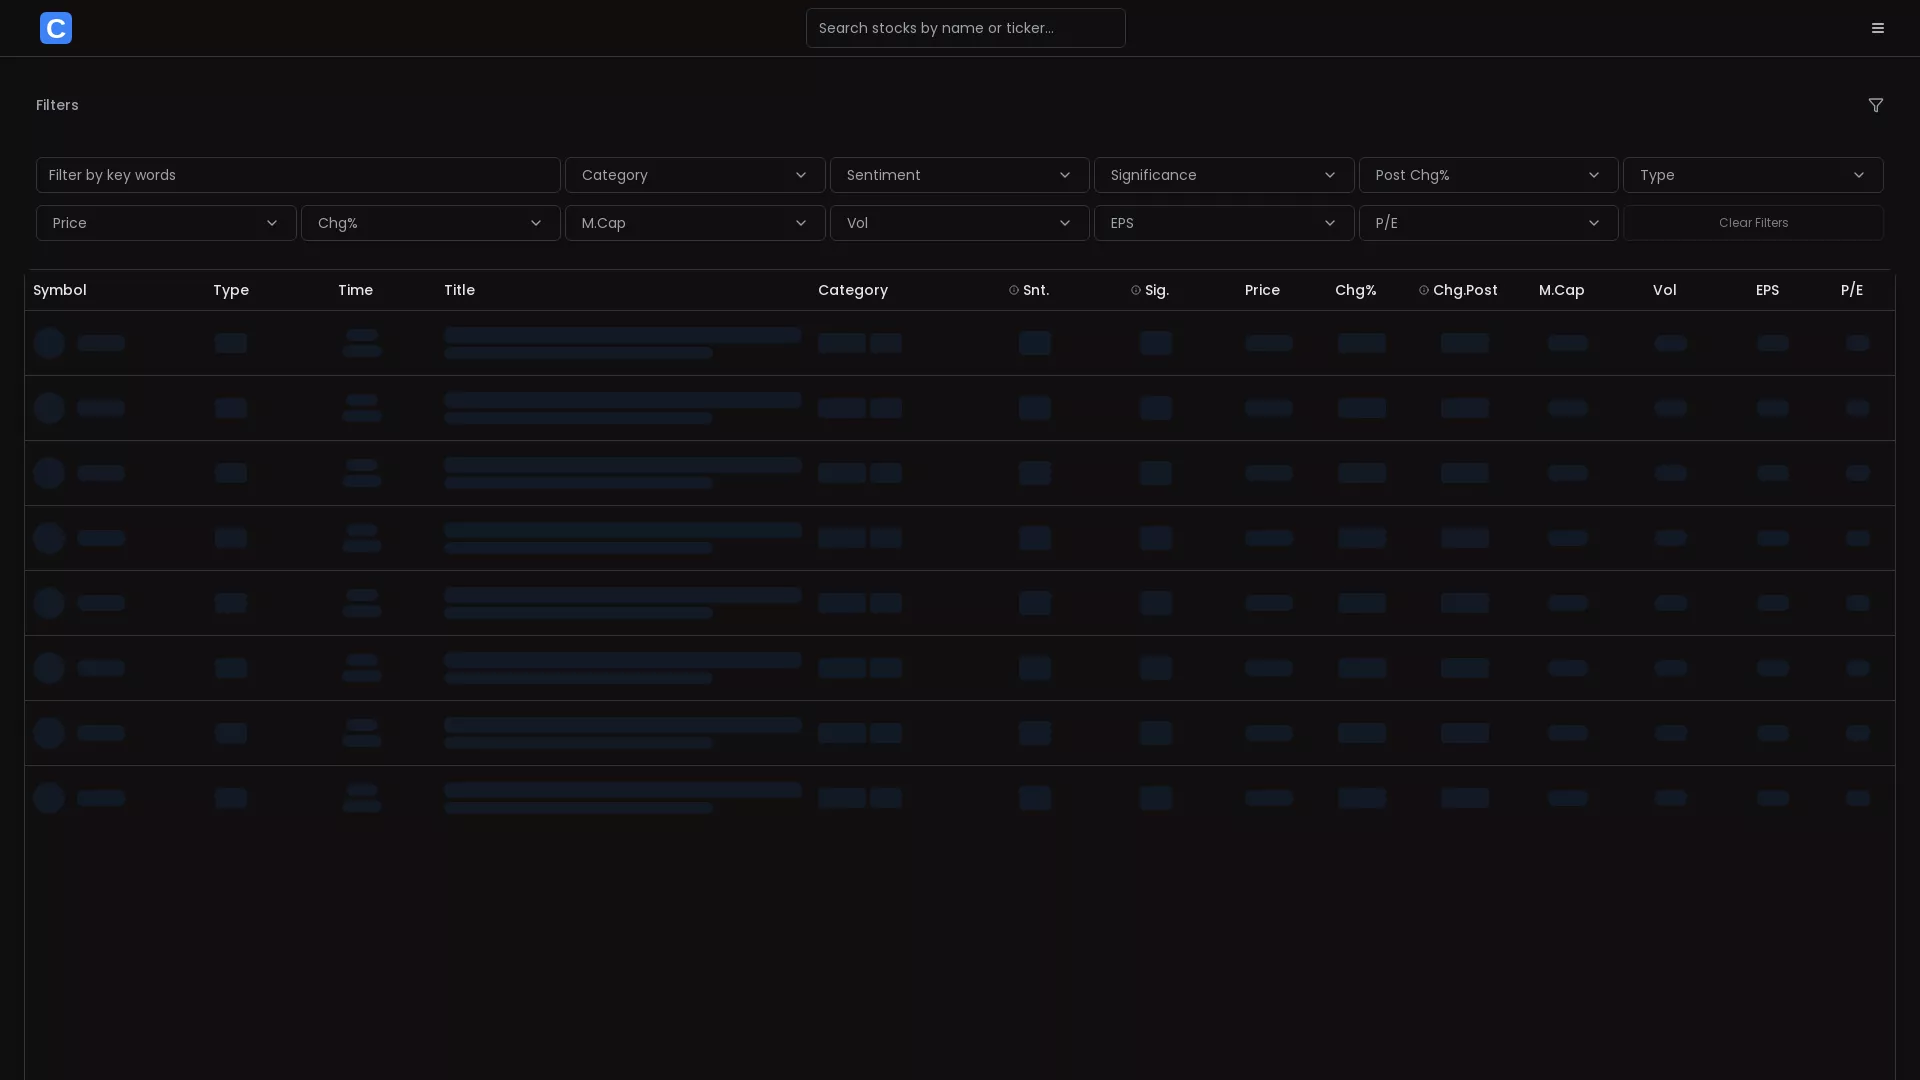Select the Chg% column header

[1355, 290]
